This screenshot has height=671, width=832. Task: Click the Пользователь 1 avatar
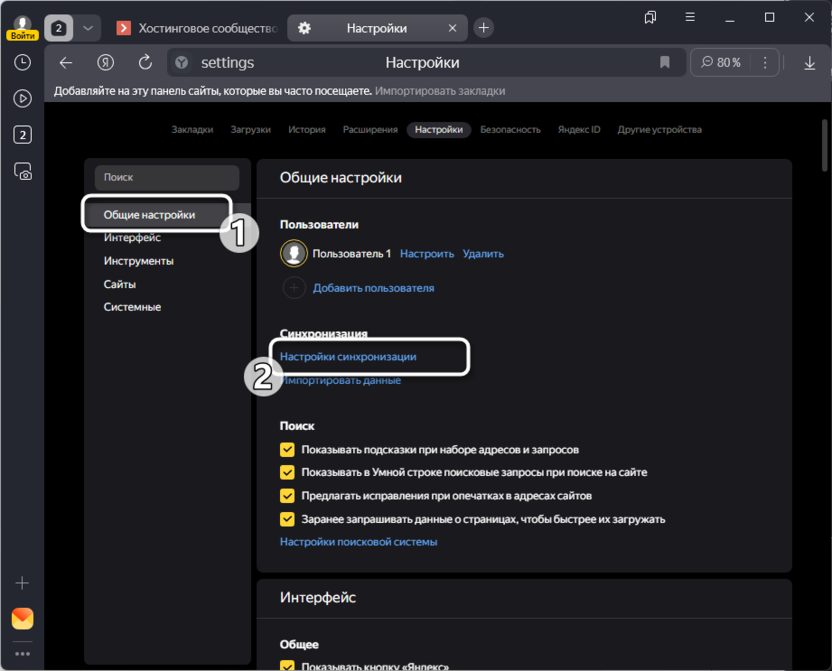293,253
